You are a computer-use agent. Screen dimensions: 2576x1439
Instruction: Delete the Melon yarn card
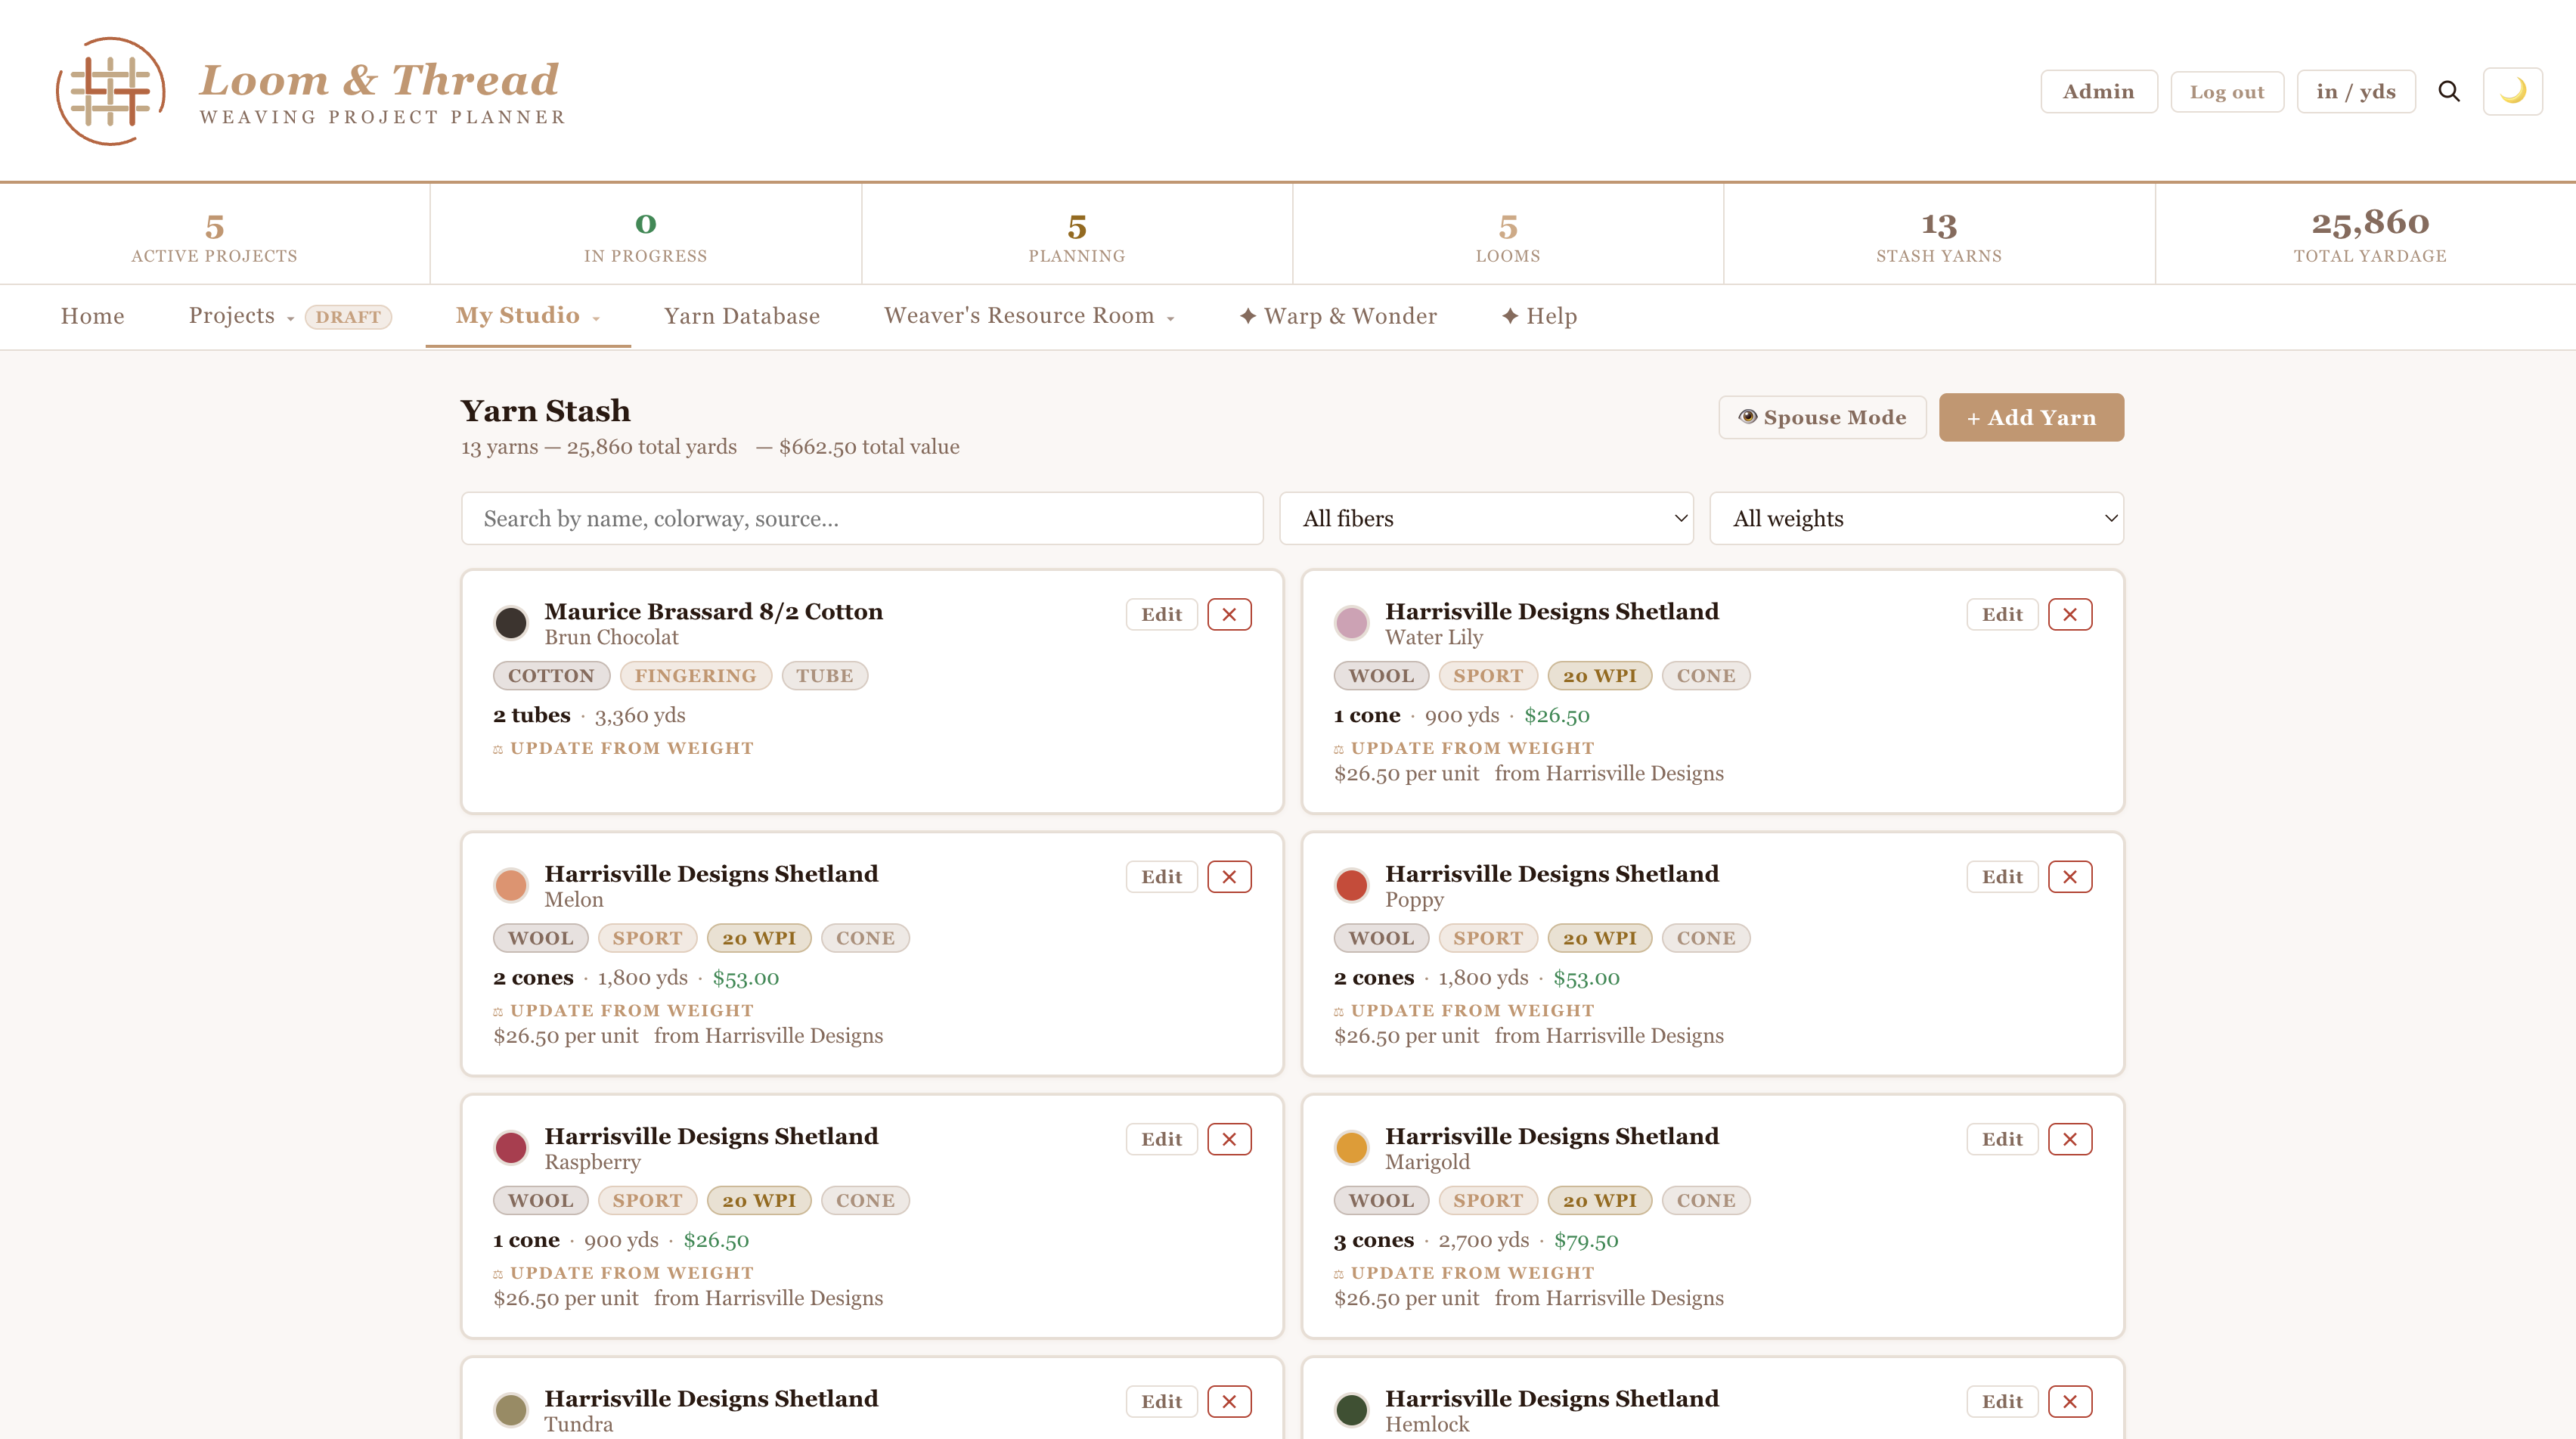(1229, 877)
